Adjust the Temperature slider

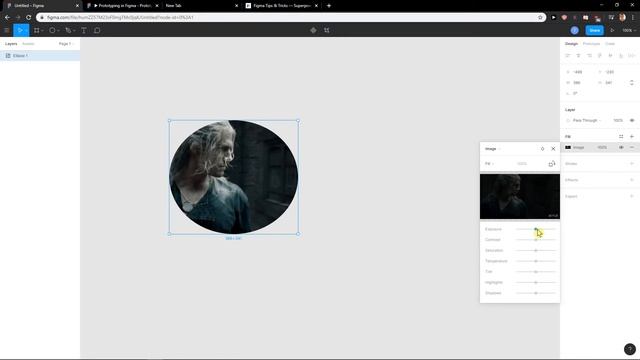tap(536, 261)
